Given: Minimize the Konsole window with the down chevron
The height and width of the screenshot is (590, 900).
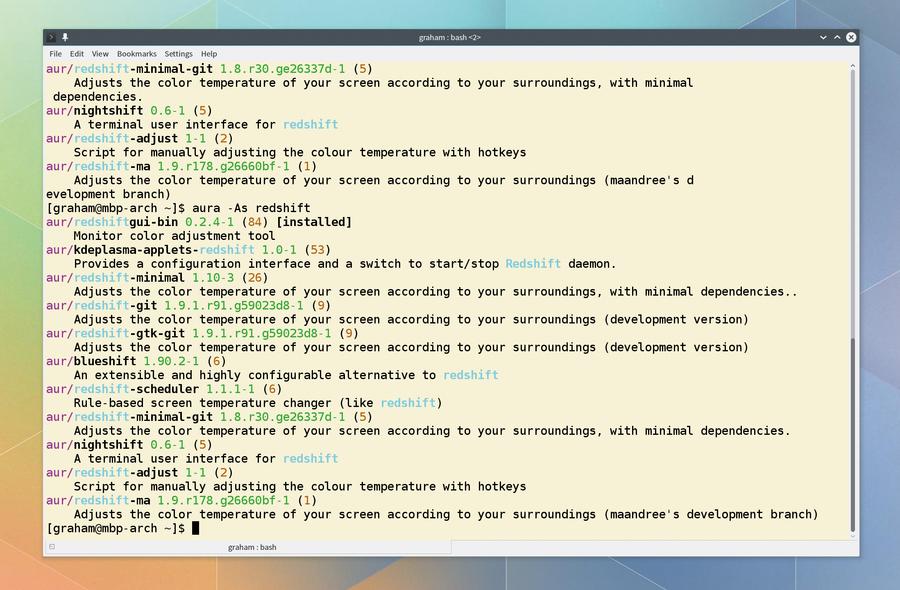Looking at the screenshot, I should pos(823,37).
